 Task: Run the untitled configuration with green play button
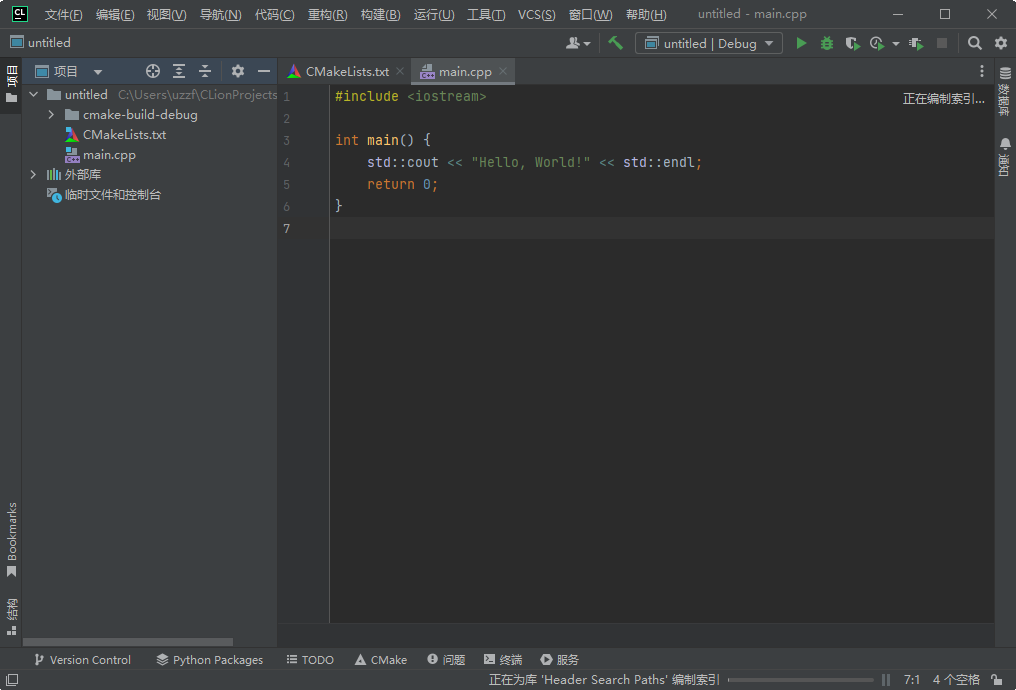tap(802, 43)
